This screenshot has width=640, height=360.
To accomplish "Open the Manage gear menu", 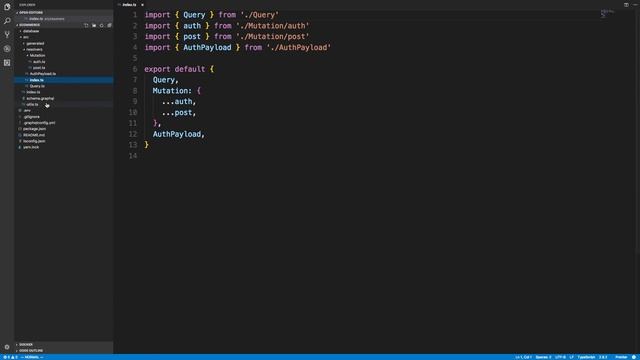I will pos(7,347).
